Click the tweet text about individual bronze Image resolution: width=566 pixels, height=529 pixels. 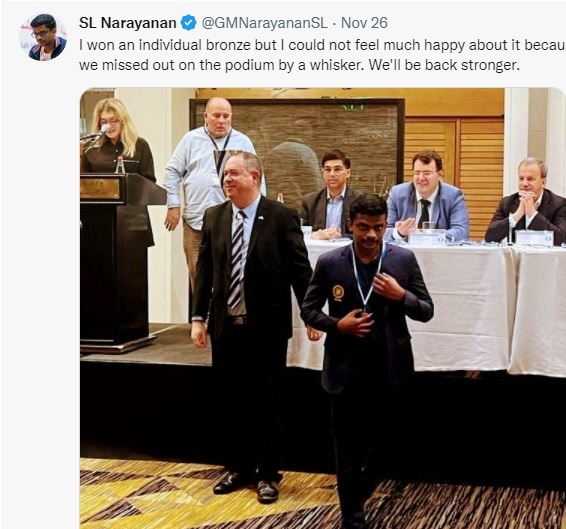322,55
